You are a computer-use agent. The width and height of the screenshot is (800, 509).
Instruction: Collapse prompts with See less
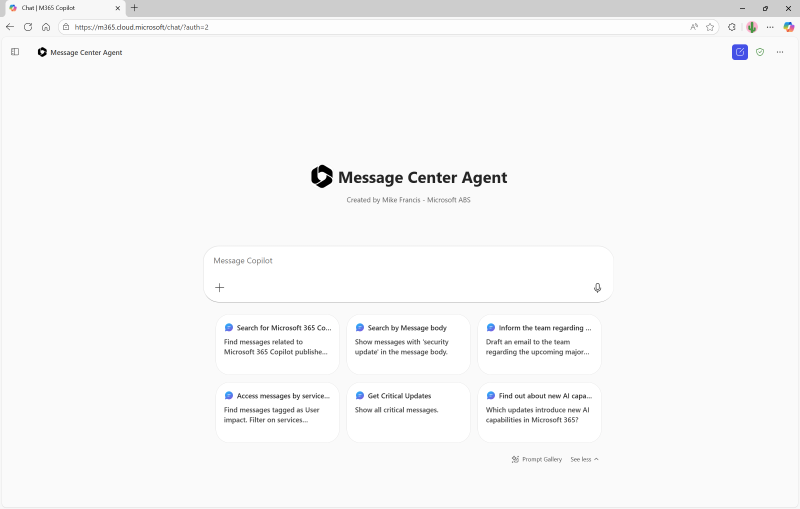tap(584, 460)
